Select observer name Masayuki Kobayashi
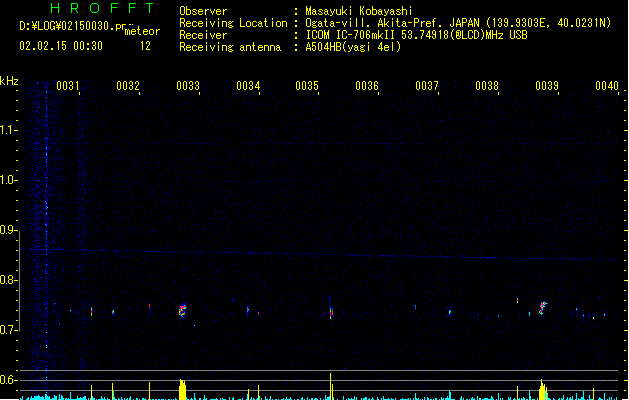Viewport: 629px width, 400px height. pos(359,11)
